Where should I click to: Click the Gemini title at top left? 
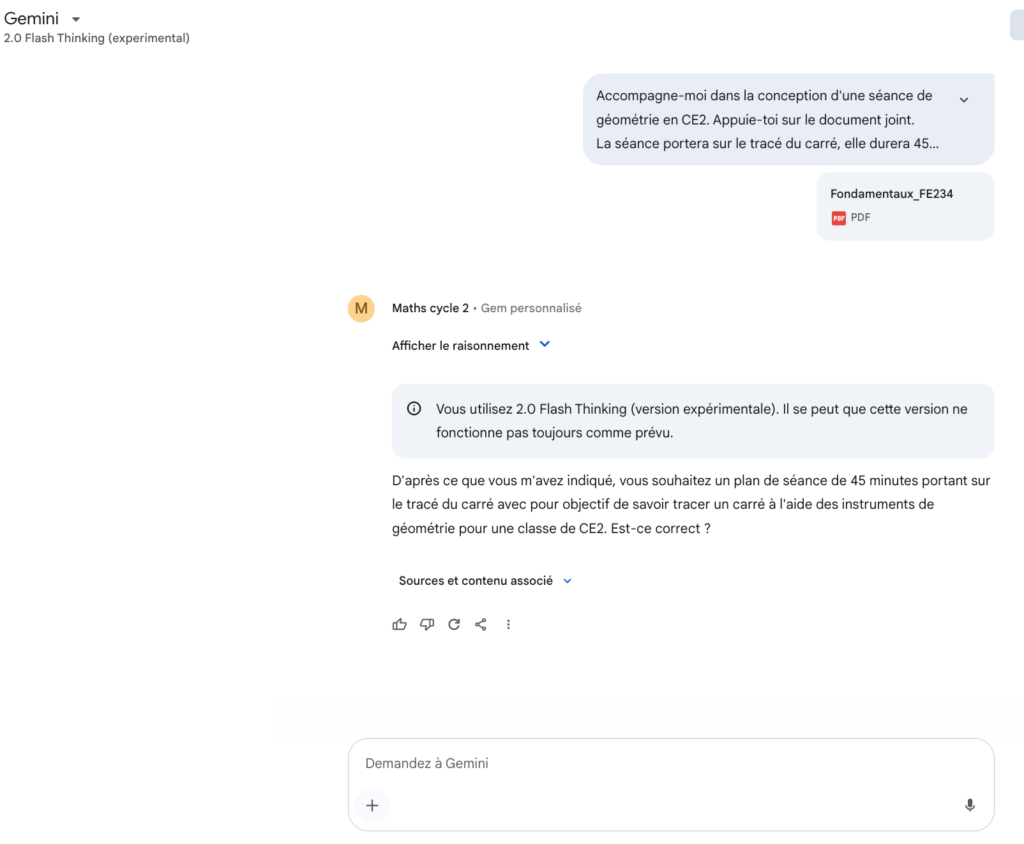[x=32, y=19]
